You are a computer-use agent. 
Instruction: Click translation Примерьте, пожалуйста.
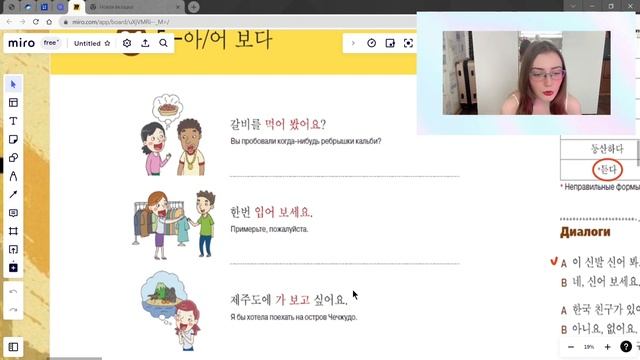click(269, 229)
